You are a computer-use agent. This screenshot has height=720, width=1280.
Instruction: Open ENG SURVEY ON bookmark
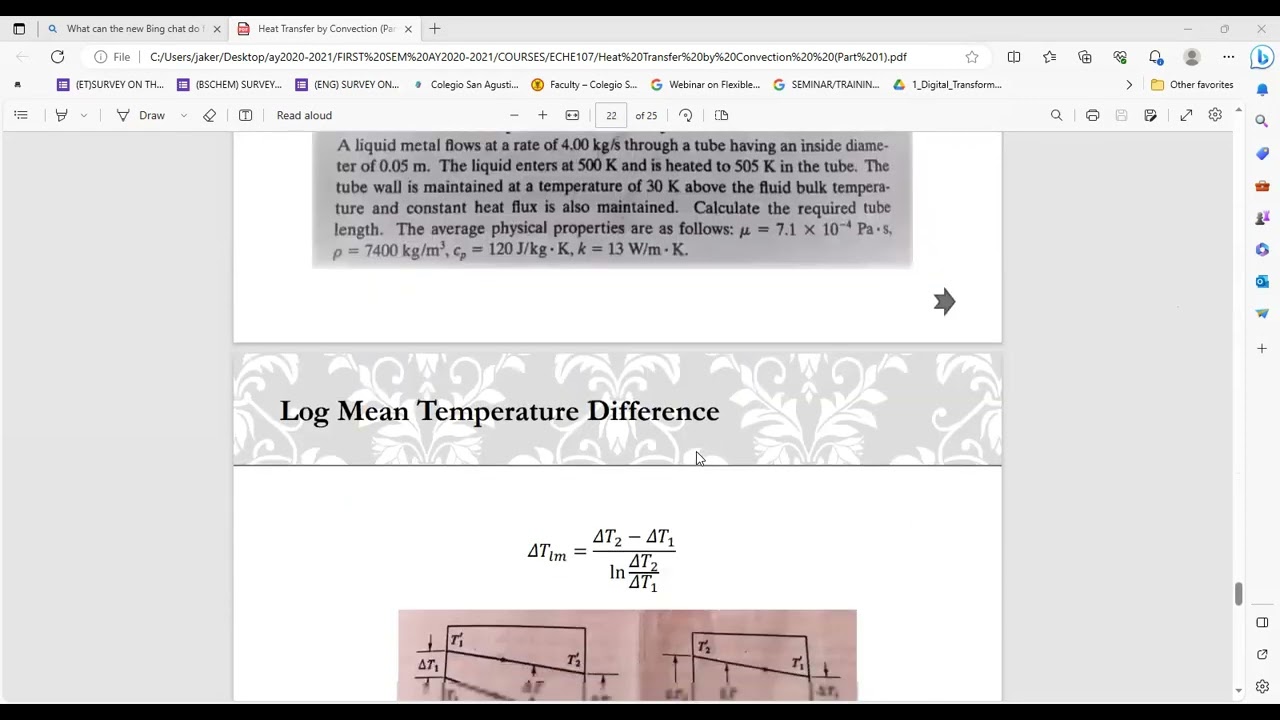[347, 85]
